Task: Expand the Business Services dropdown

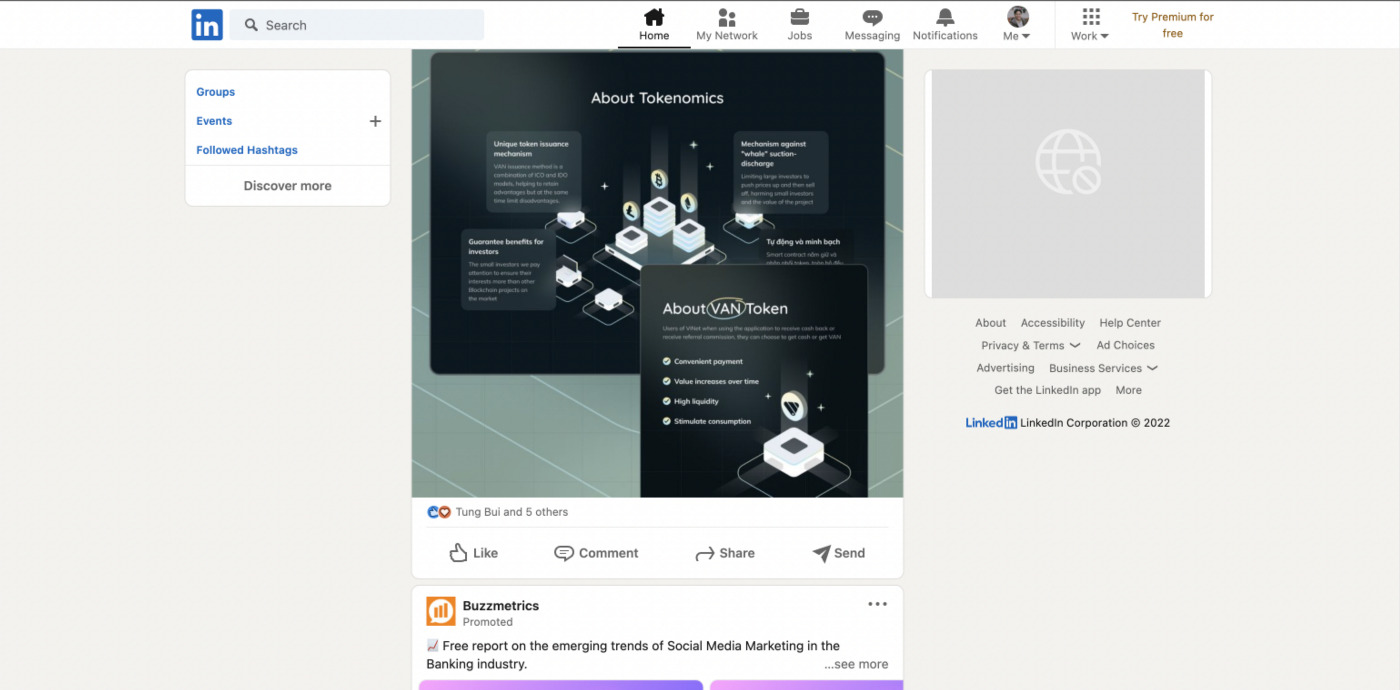Action: tap(1152, 368)
